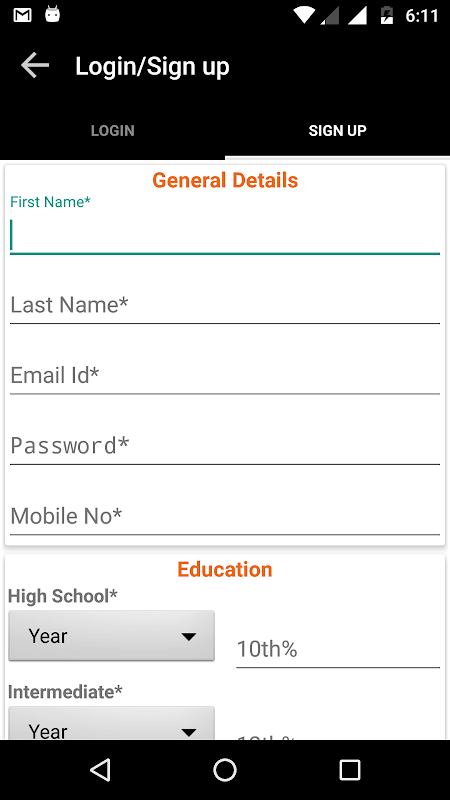Tap the Android home circle button
This screenshot has height=800, width=450.
225,769
